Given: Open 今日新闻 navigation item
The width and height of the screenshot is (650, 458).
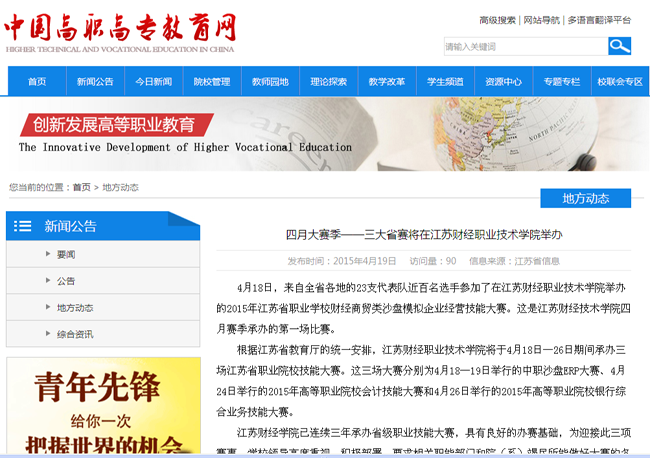Looking at the screenshot, I should tap(153, 82).
